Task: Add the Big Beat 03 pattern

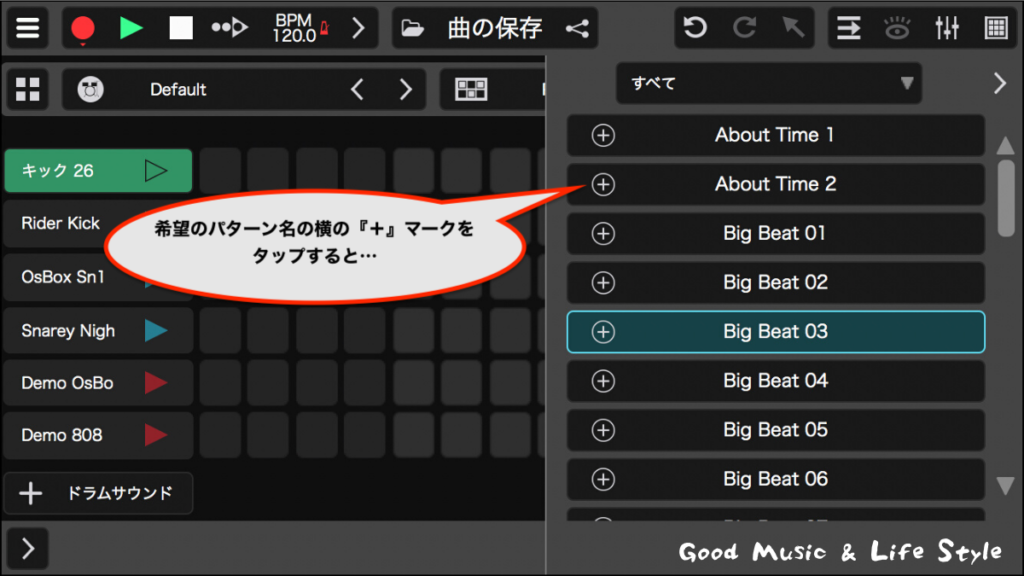Action: [603, 332]
